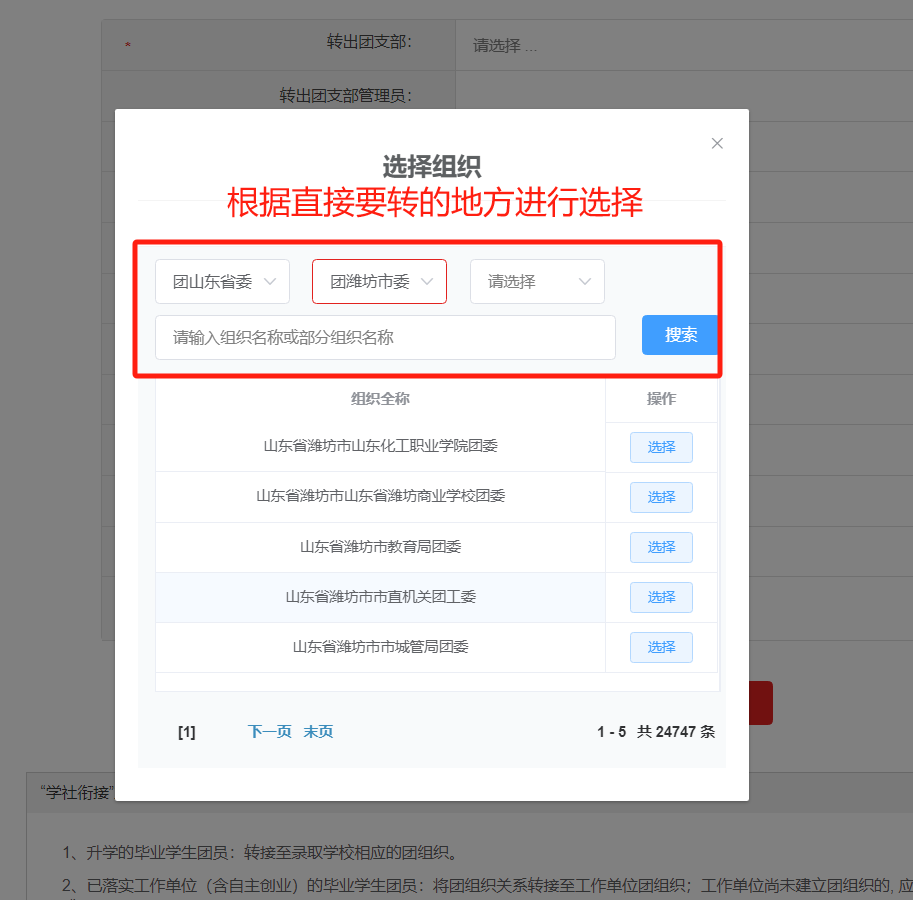Expand the 团潍坊市委 city dropdown
Screen dimensions: 913x900
click(378, 282)
